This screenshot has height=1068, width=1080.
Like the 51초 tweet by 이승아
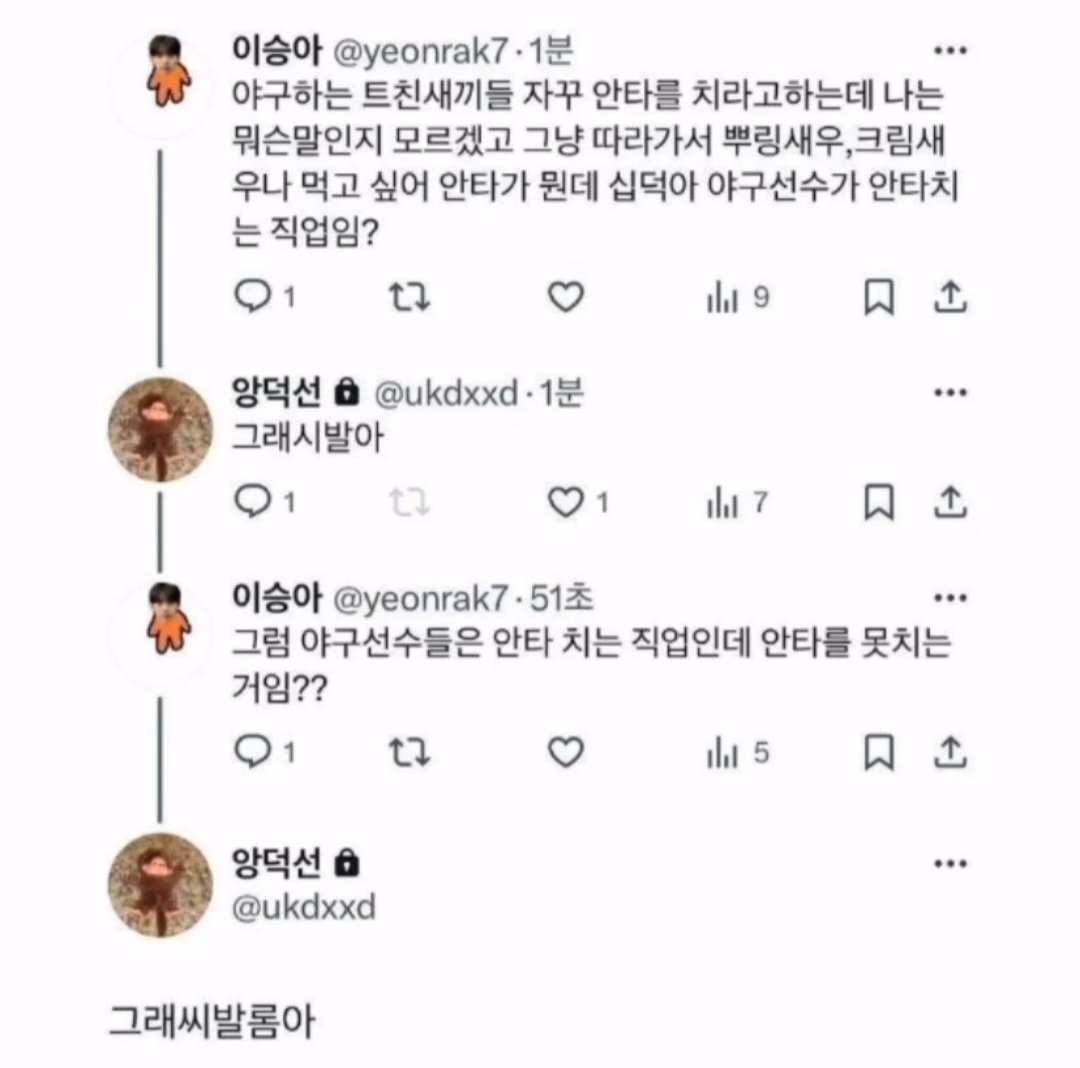tap(566, 751)
